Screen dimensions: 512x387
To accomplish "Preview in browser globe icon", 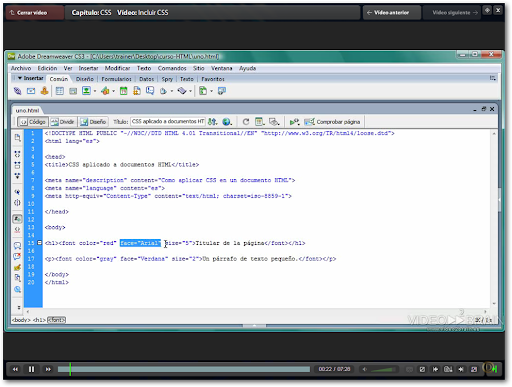I will click(x=227, y=122).
